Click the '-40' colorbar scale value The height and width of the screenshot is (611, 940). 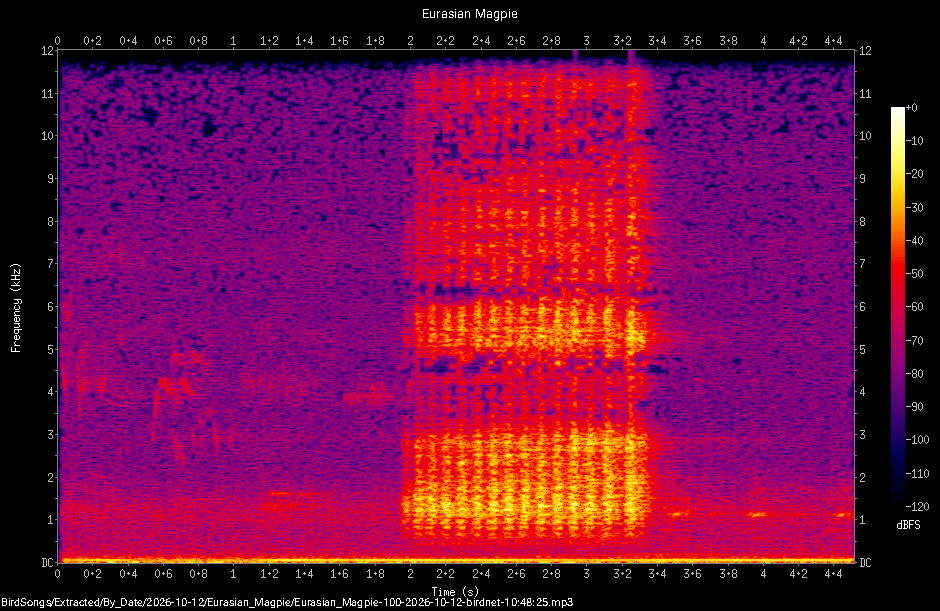pyautogui.click(x=914, y=240)
